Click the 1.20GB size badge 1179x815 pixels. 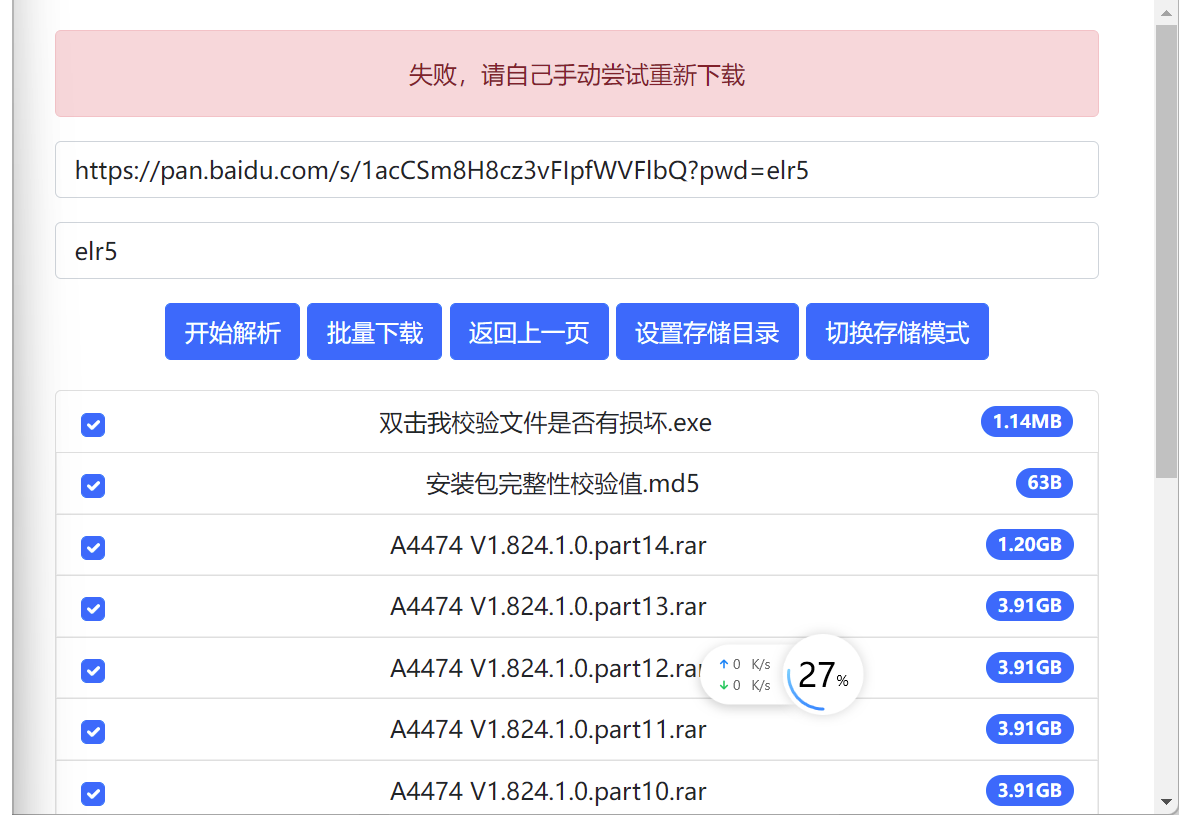pyautogui.click(x=1029, y=544)
